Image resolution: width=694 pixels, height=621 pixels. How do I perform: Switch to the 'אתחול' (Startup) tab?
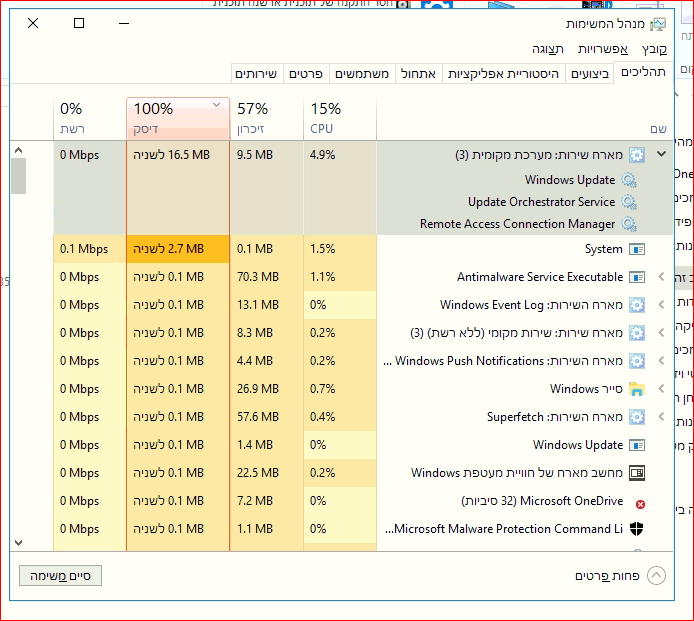[418, 73]
